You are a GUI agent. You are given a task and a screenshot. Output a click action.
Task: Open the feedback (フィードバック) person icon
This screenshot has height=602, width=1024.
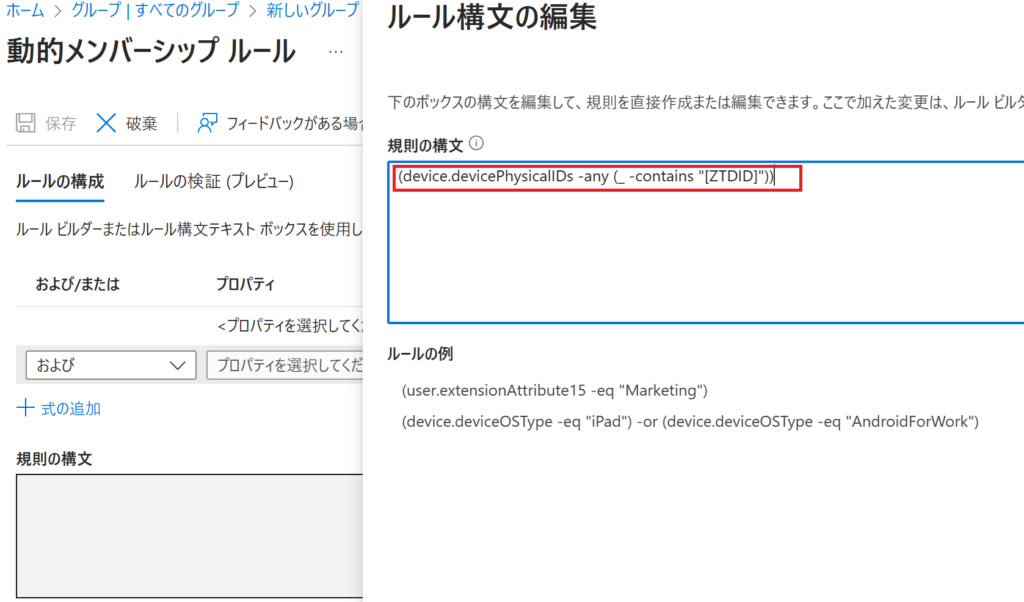click(208, 123)
